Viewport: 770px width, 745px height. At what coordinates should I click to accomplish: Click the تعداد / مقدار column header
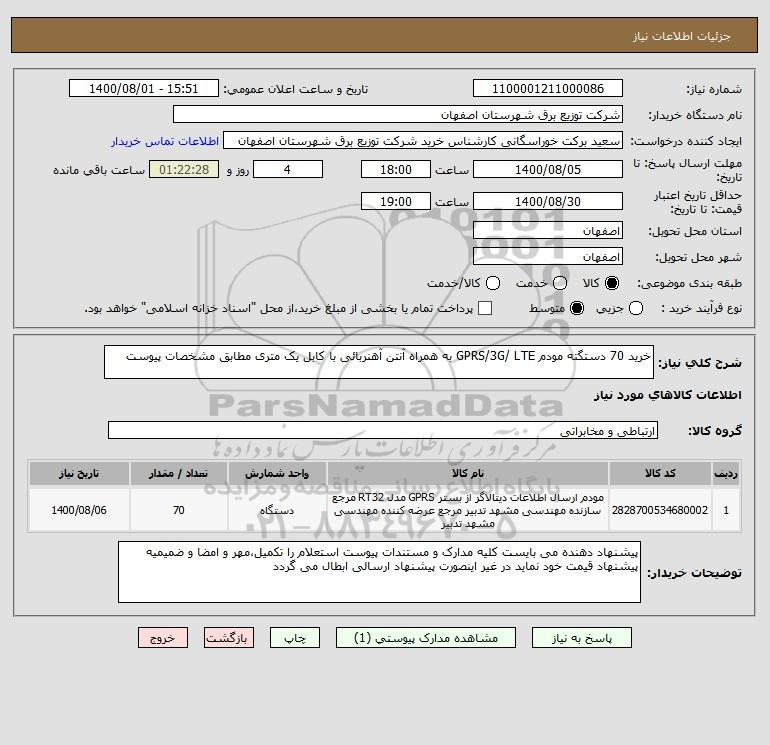pyautogui.click(x=178, y=473)
